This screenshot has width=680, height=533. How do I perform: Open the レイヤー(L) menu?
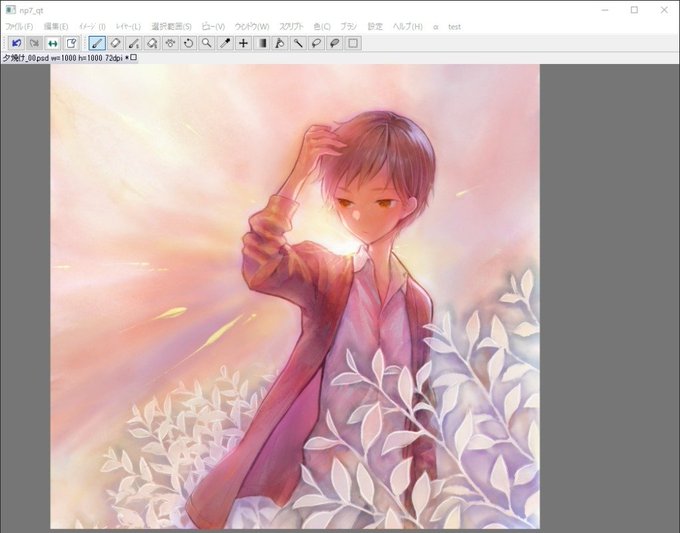point(128,27)
